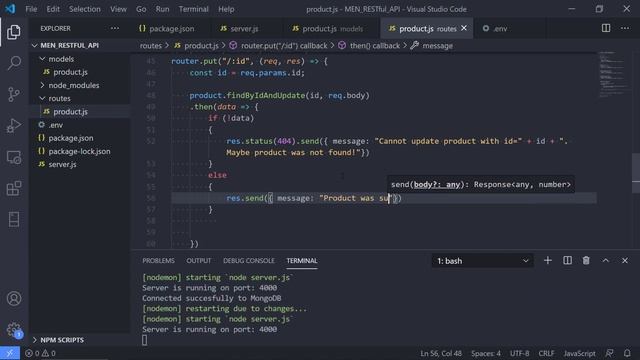Open the Explorer view in activity bar
The width and height of the screenshot is (640, 360).
pyautogui.click(x=14, y=32)
